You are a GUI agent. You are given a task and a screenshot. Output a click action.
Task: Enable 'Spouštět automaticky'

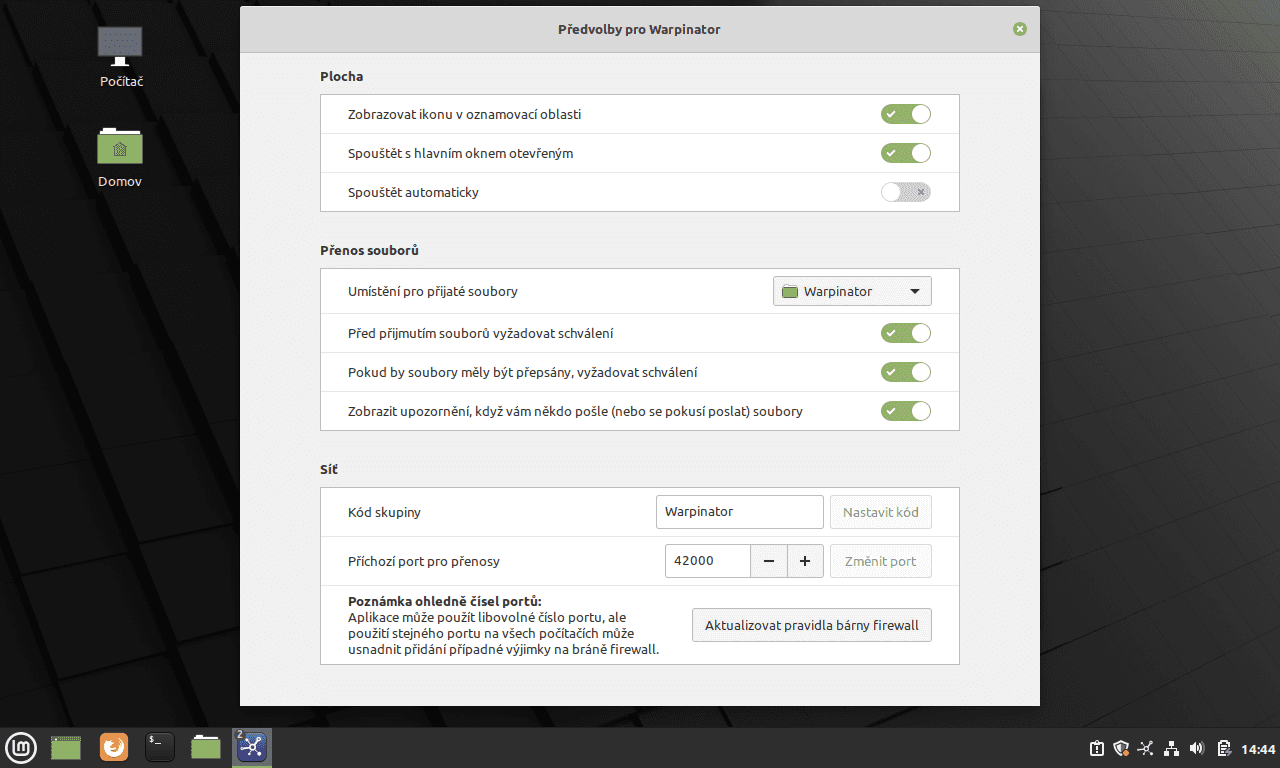coord(905,192)
